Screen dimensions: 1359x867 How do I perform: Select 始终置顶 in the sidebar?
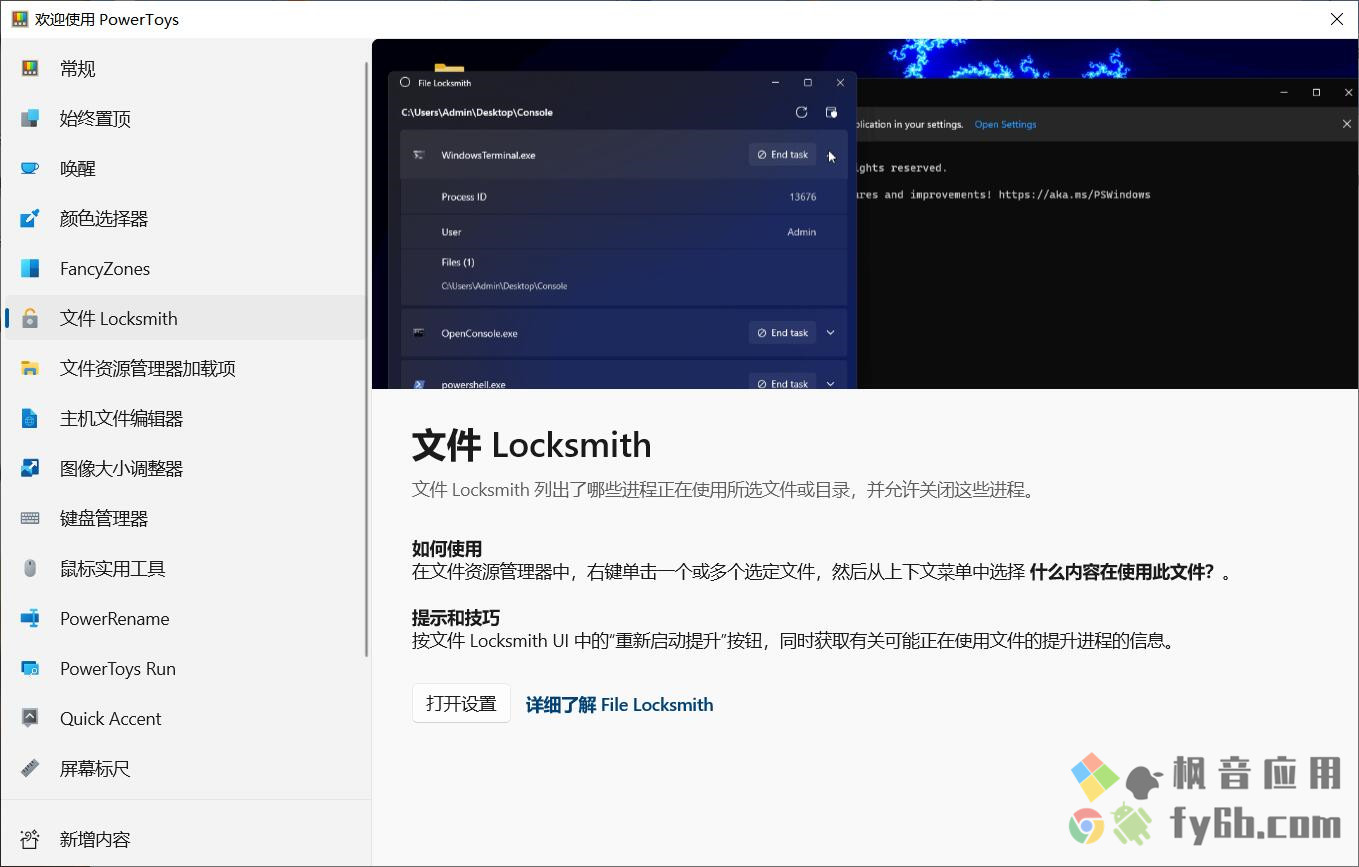(x=186, y=119)
